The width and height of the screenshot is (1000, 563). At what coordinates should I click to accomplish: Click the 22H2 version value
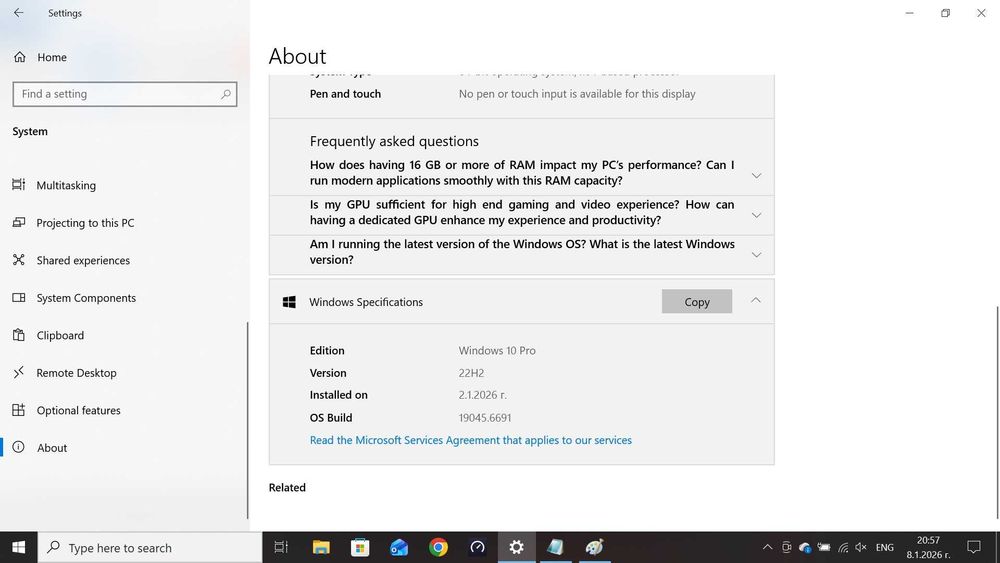(471, 373)
